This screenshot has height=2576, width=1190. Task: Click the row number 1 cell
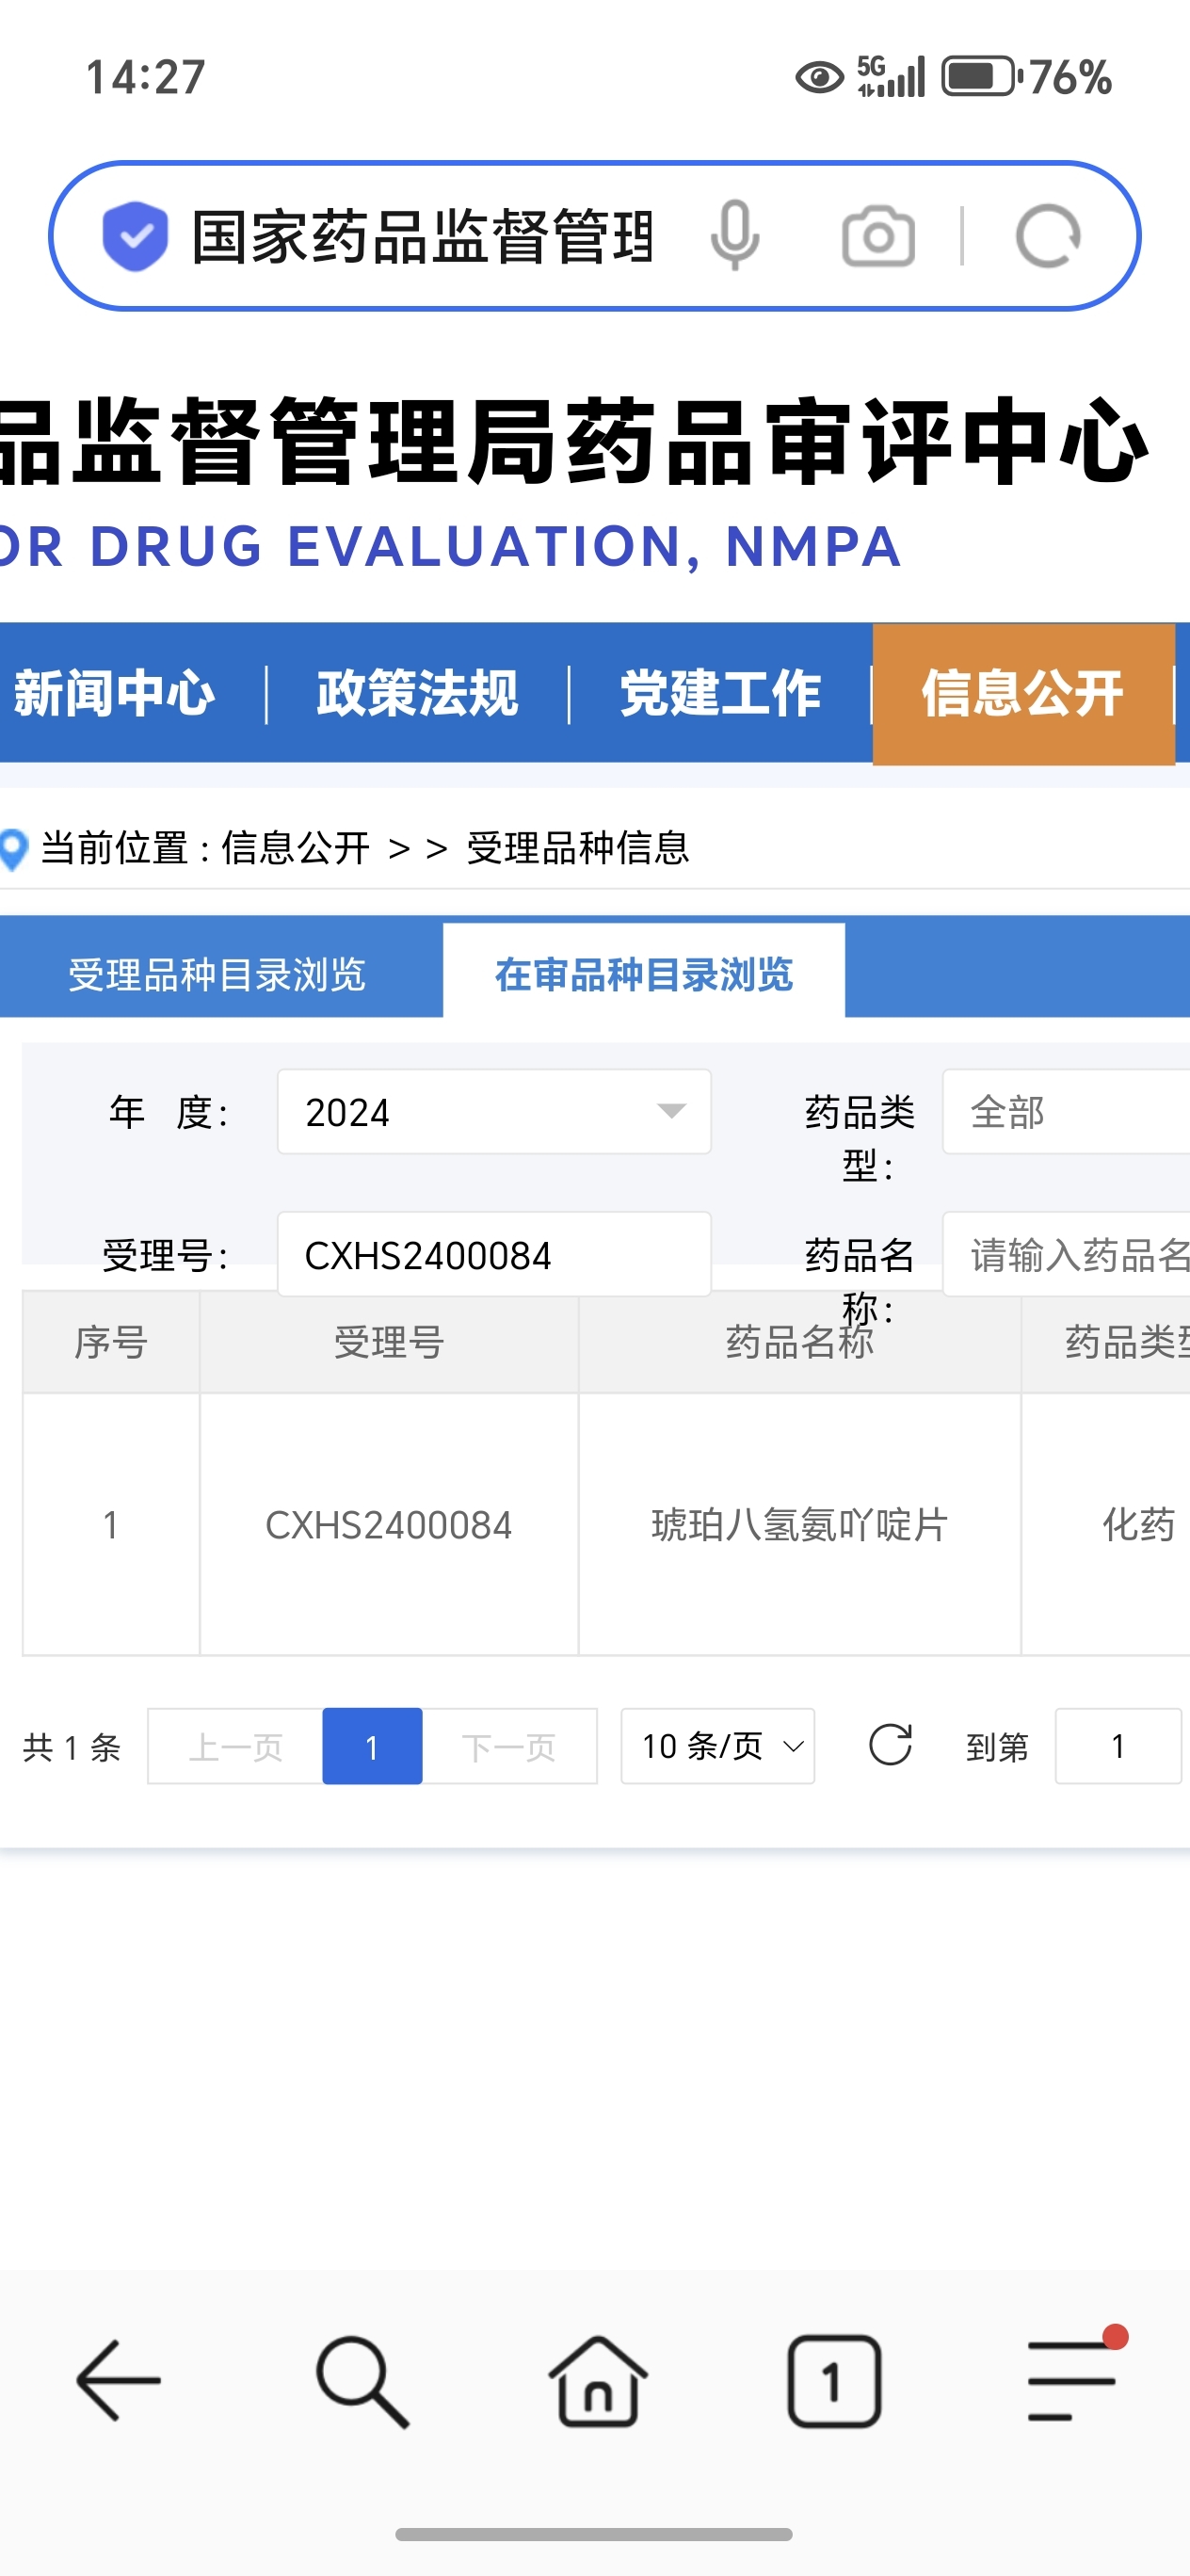(x=111, y=1525)
